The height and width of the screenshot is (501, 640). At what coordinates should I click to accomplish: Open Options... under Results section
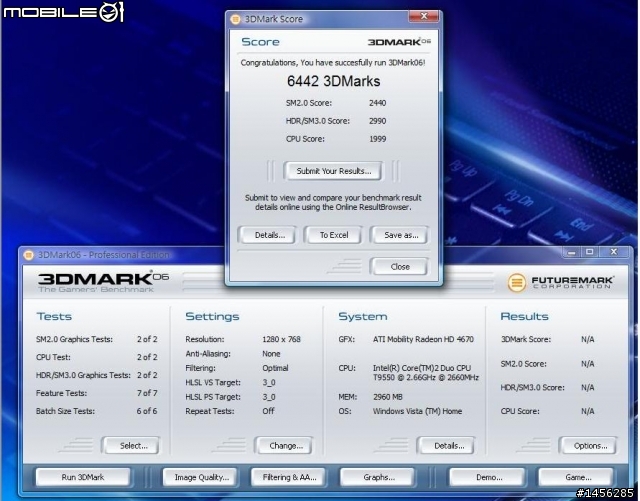point(588,445)
